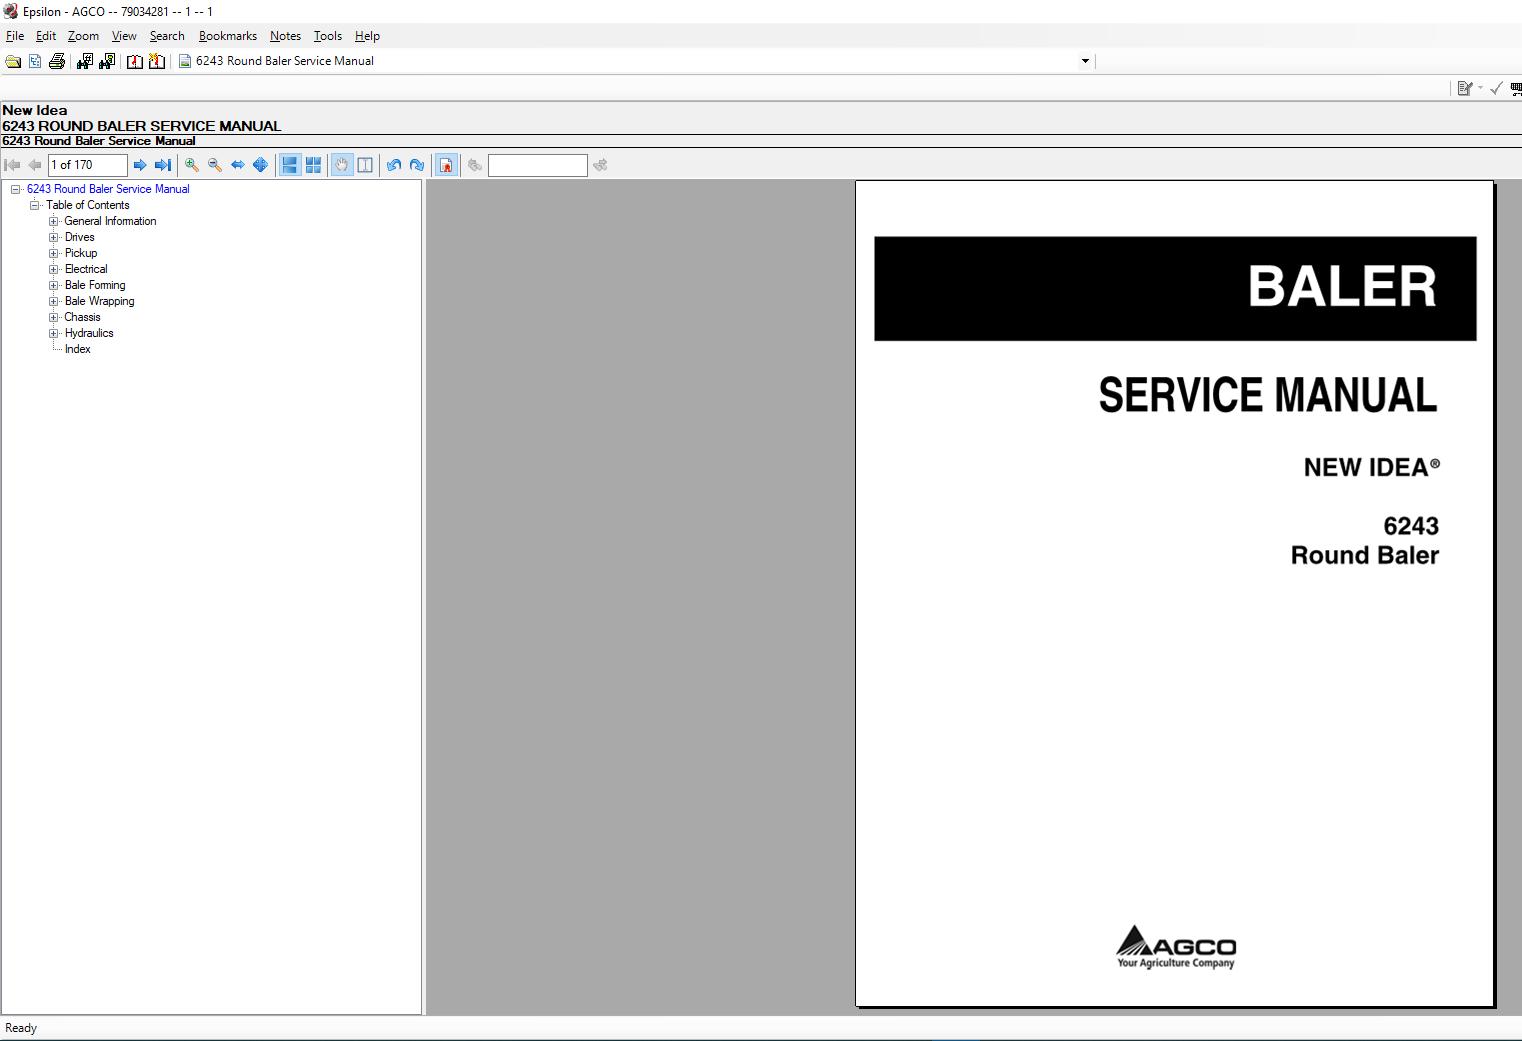Open the document selector dropdown arrow
This screenshot has width=1522, height=1041.
pos(1085,61)
